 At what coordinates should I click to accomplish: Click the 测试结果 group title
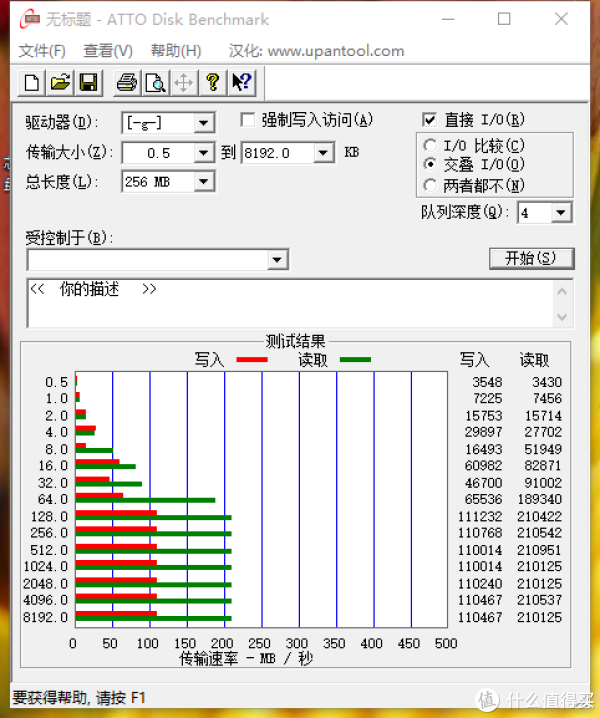click(x=295, y=341)
